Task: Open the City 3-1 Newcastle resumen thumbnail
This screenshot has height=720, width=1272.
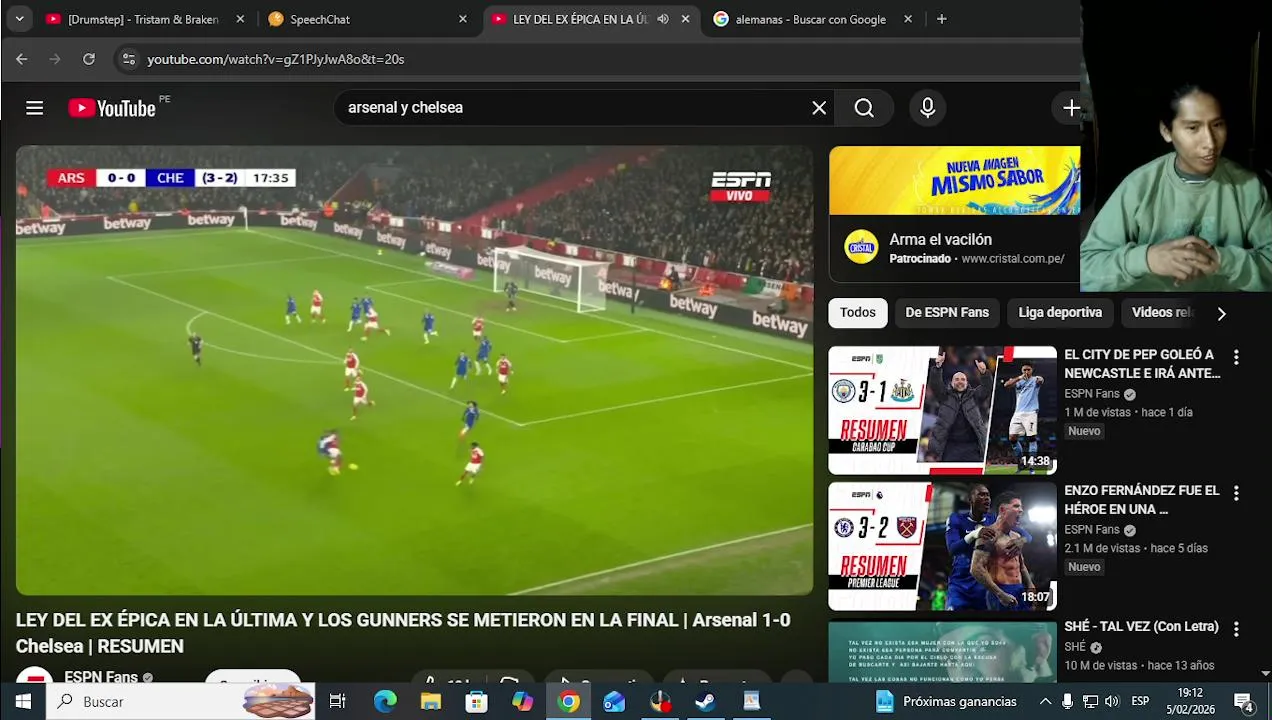Action: [x=942, y=410]
